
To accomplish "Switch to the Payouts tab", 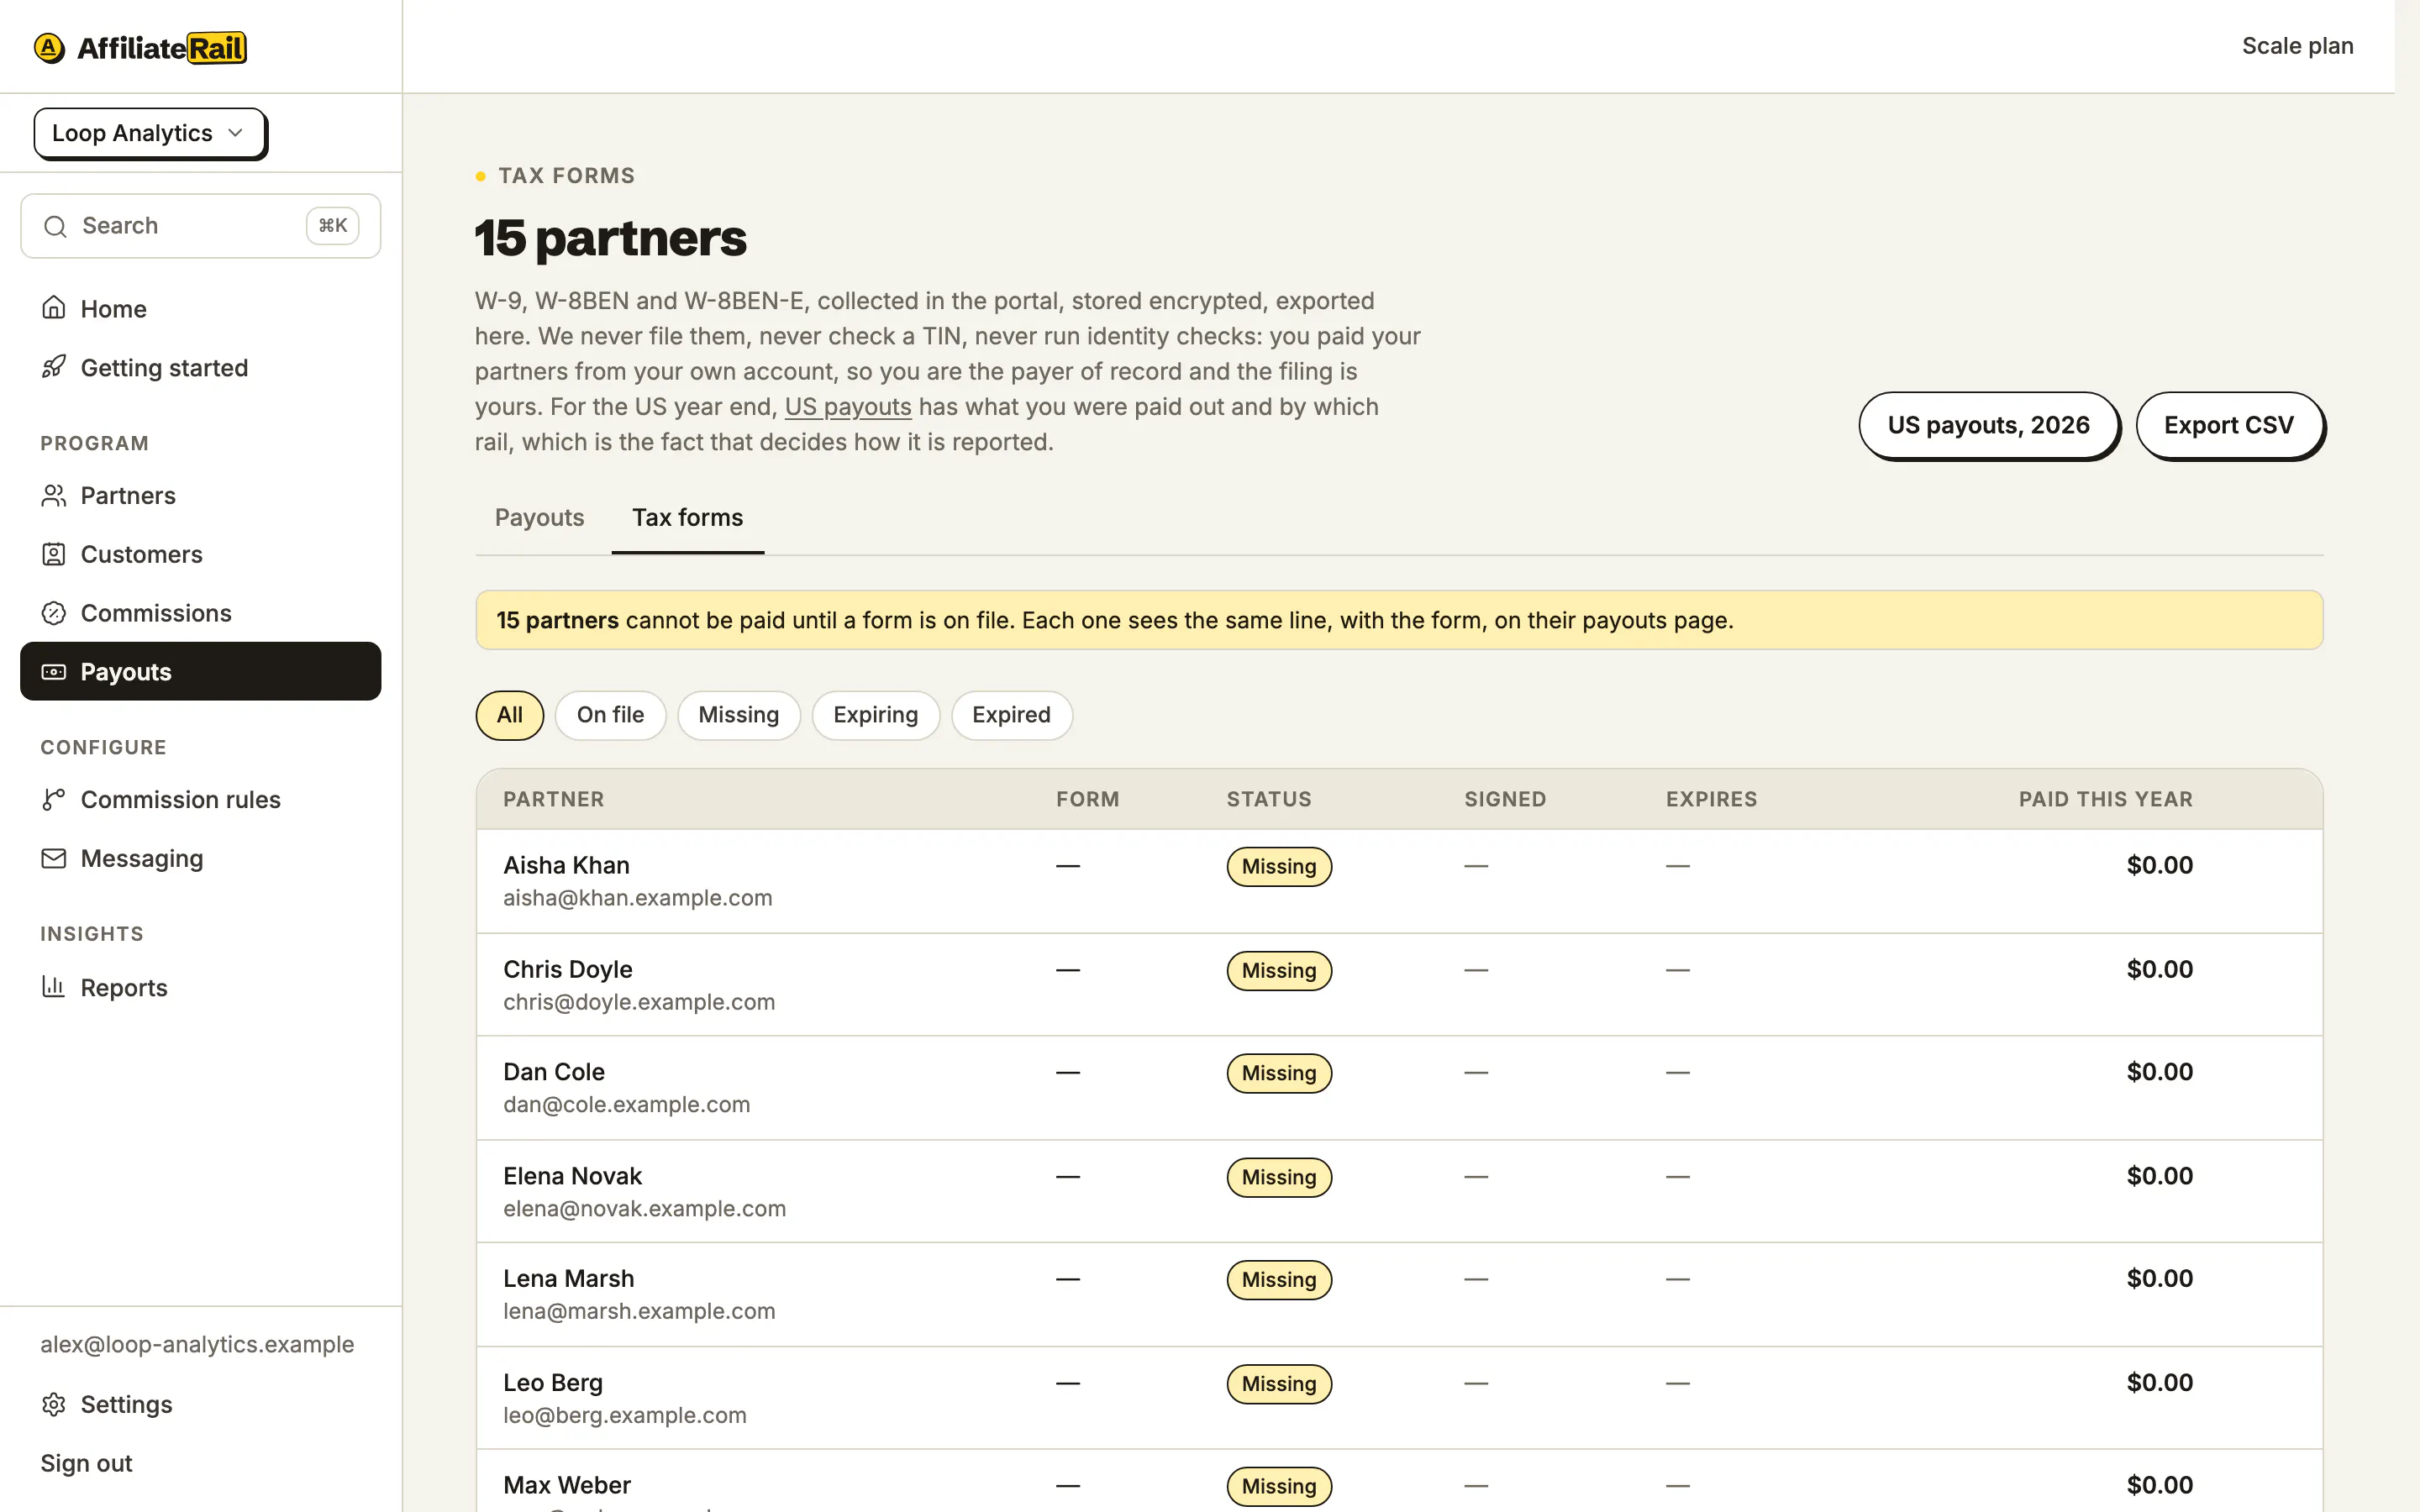I will pyautogui.click(x=539, y=517).
